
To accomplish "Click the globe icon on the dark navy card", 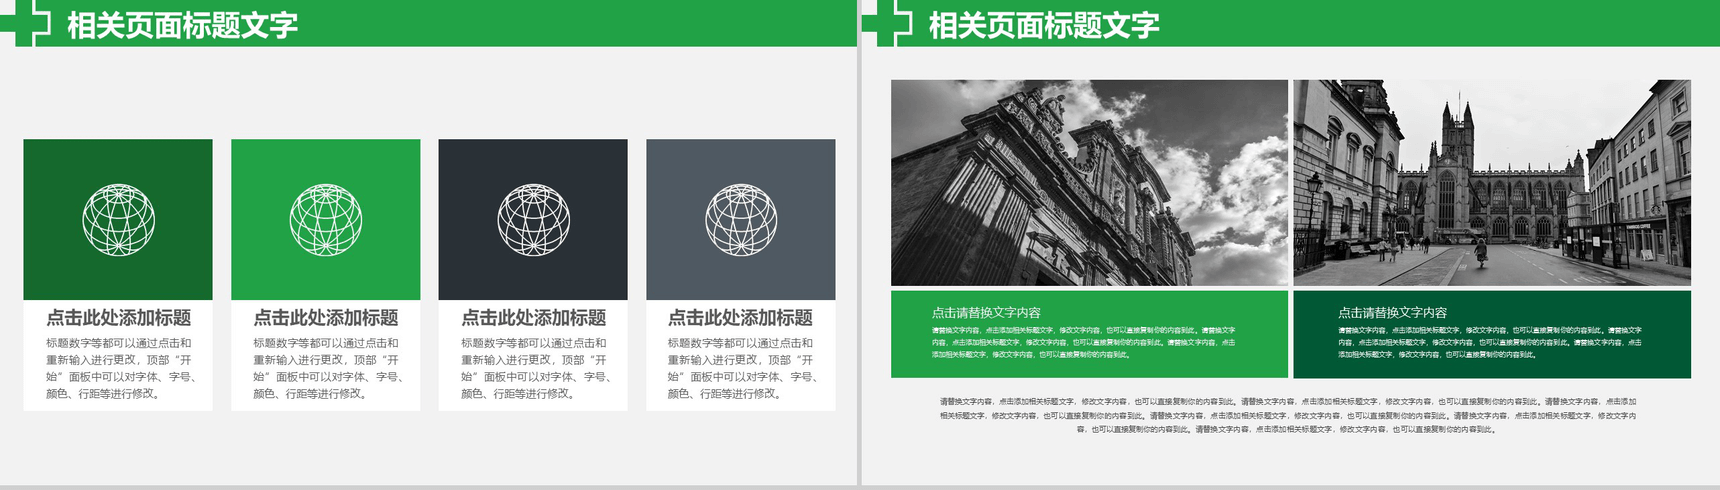I will coord(533,220).
